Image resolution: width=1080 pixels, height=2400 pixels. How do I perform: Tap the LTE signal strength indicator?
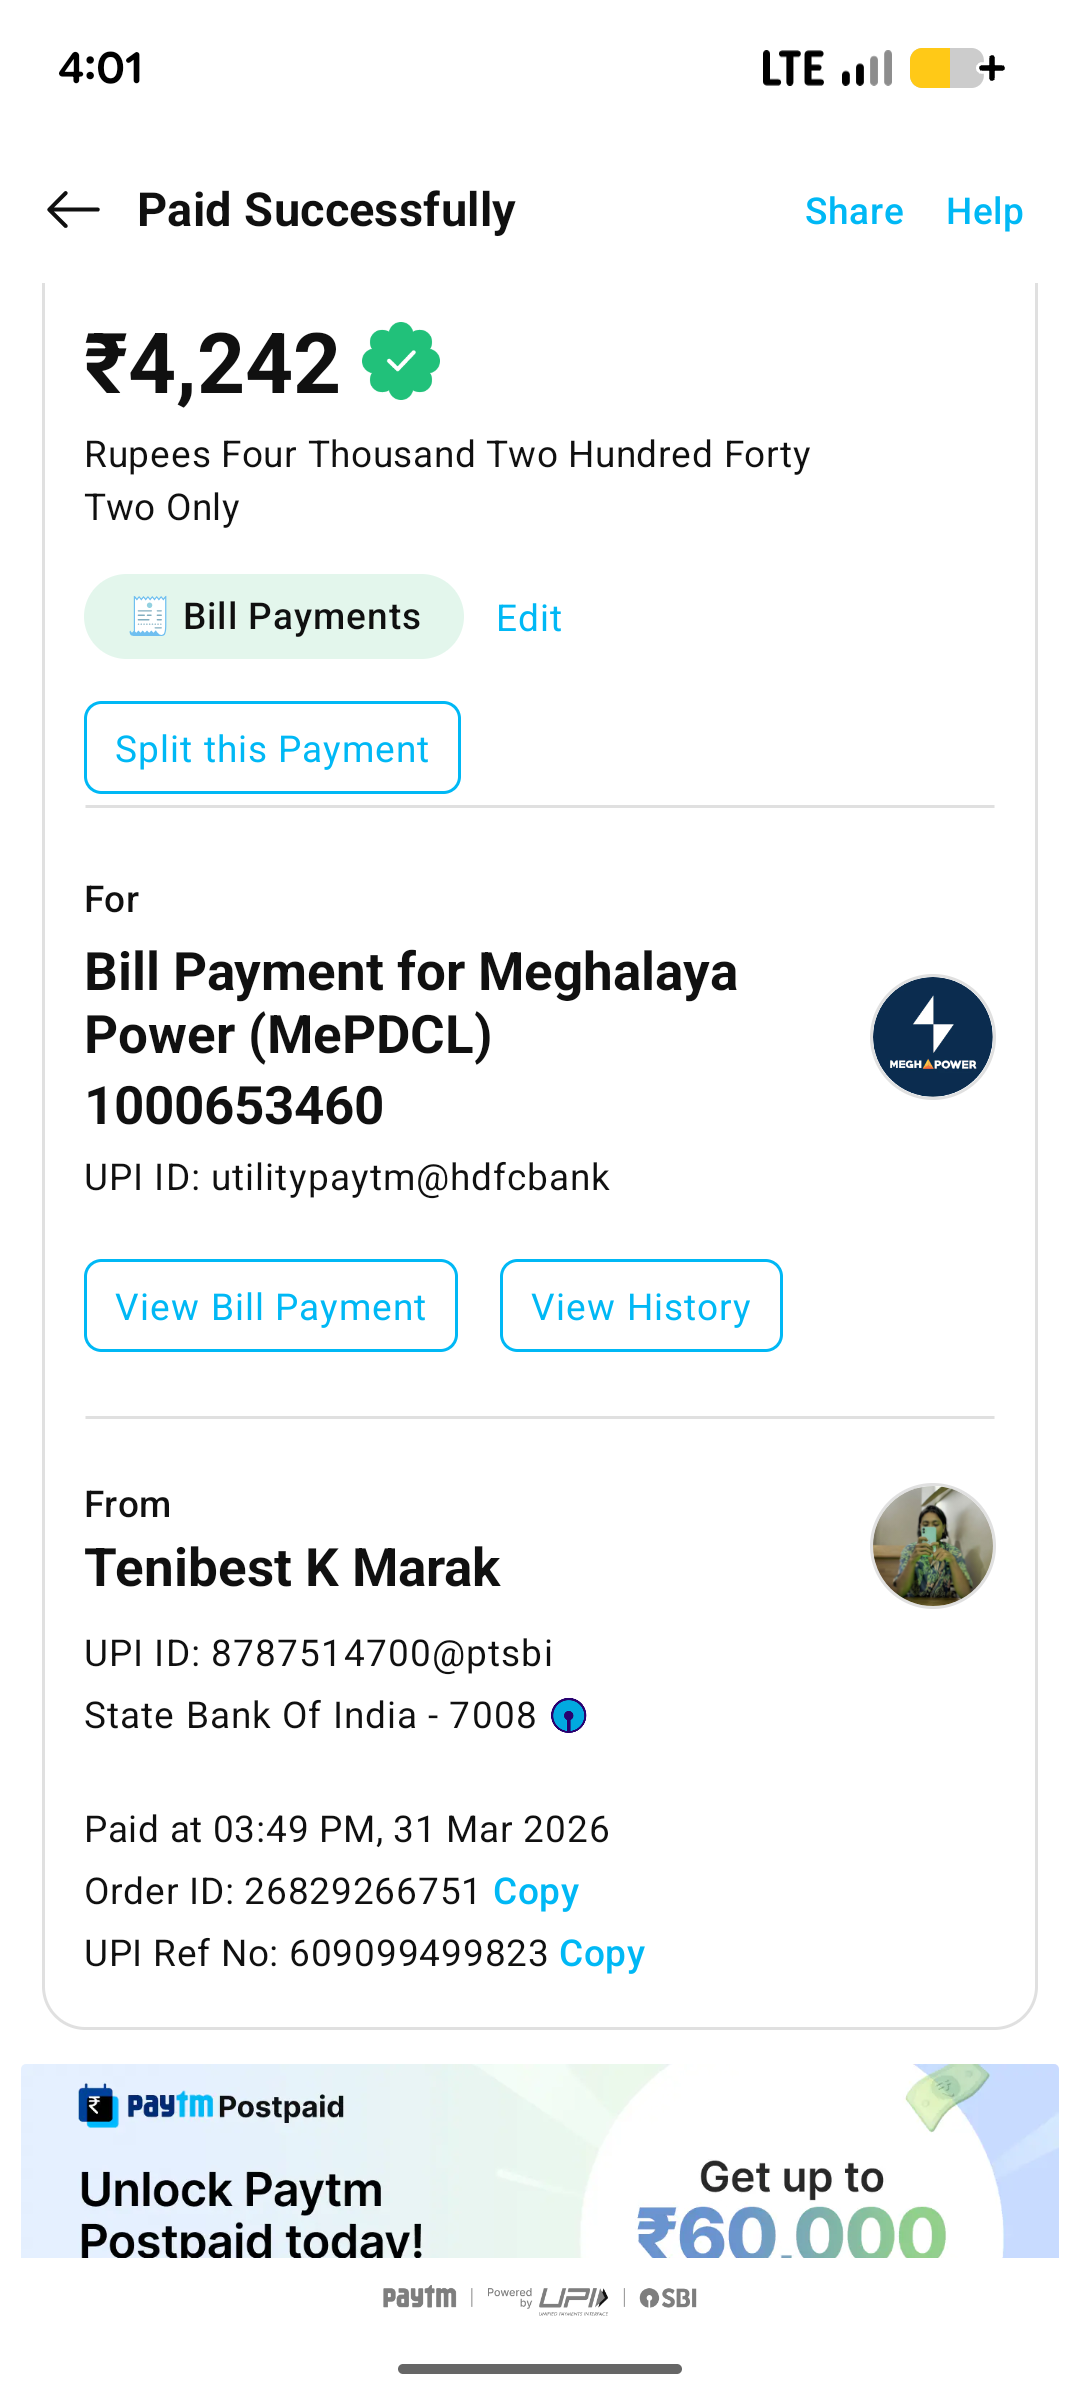click(866, 68)
